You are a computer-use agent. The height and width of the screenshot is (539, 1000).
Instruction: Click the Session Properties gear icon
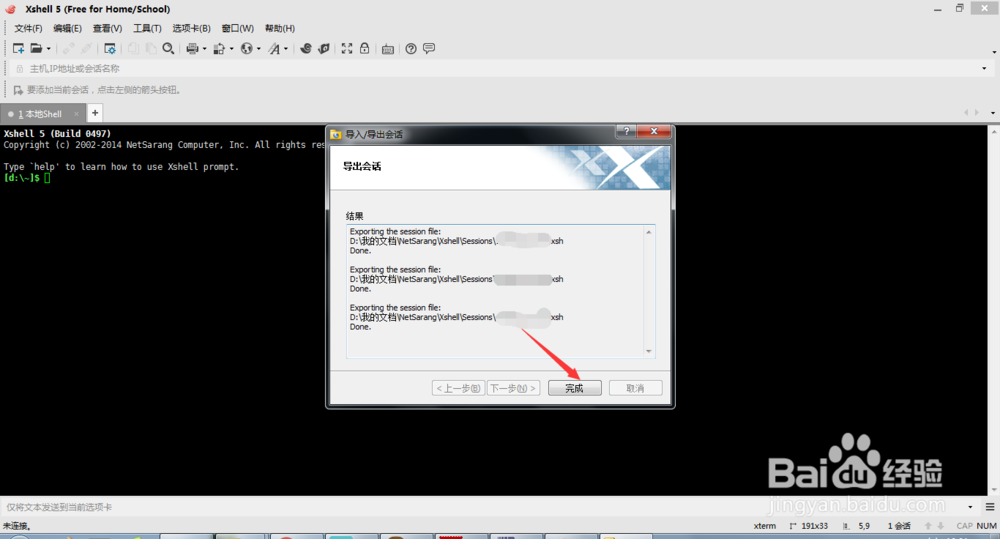coord(110,48)
